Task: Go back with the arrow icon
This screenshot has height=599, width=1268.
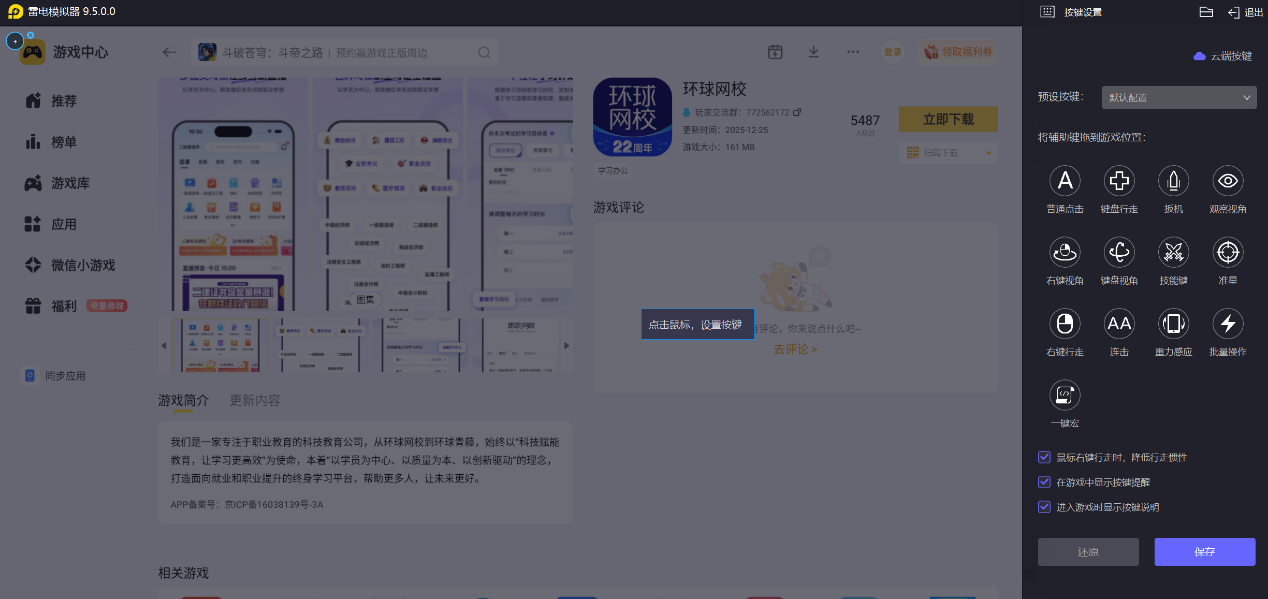Action: tap(169, 52)
